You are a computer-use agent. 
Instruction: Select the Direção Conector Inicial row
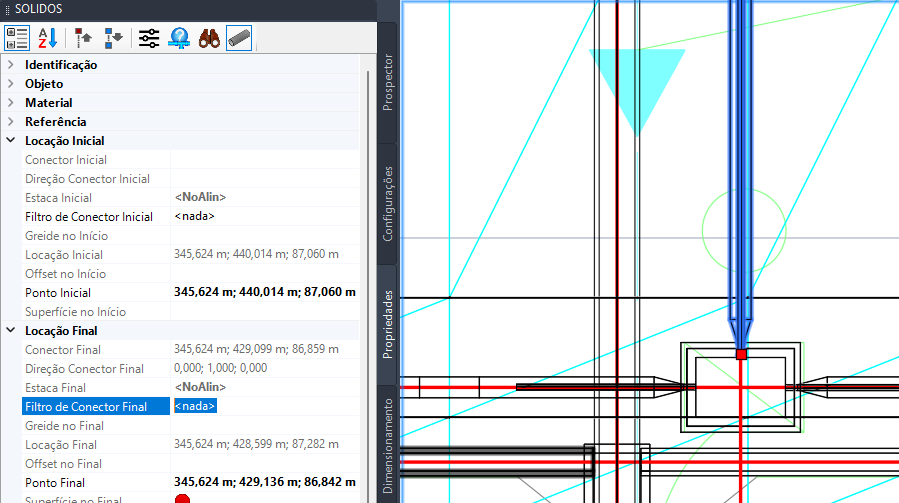[x=190, y=178]
